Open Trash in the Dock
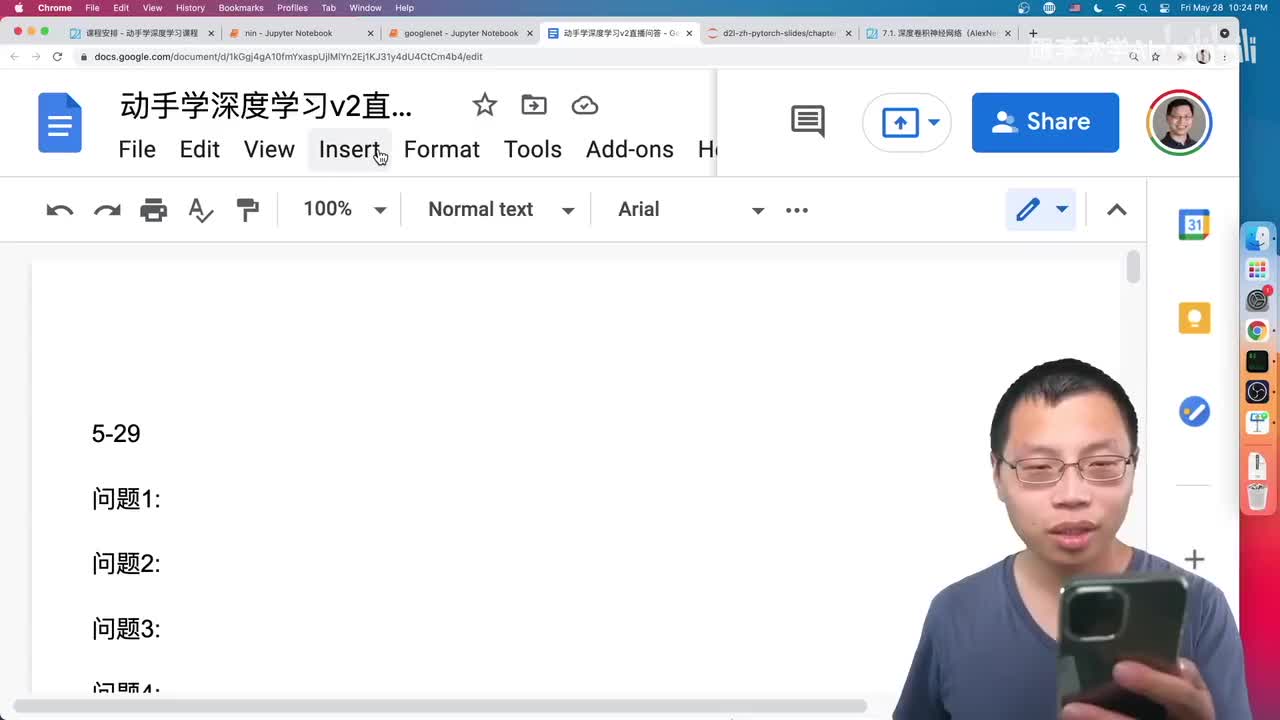Image resolution: width=1280 pixels, height=720 pixels. pyautogui.click(x=1258, y=495)
